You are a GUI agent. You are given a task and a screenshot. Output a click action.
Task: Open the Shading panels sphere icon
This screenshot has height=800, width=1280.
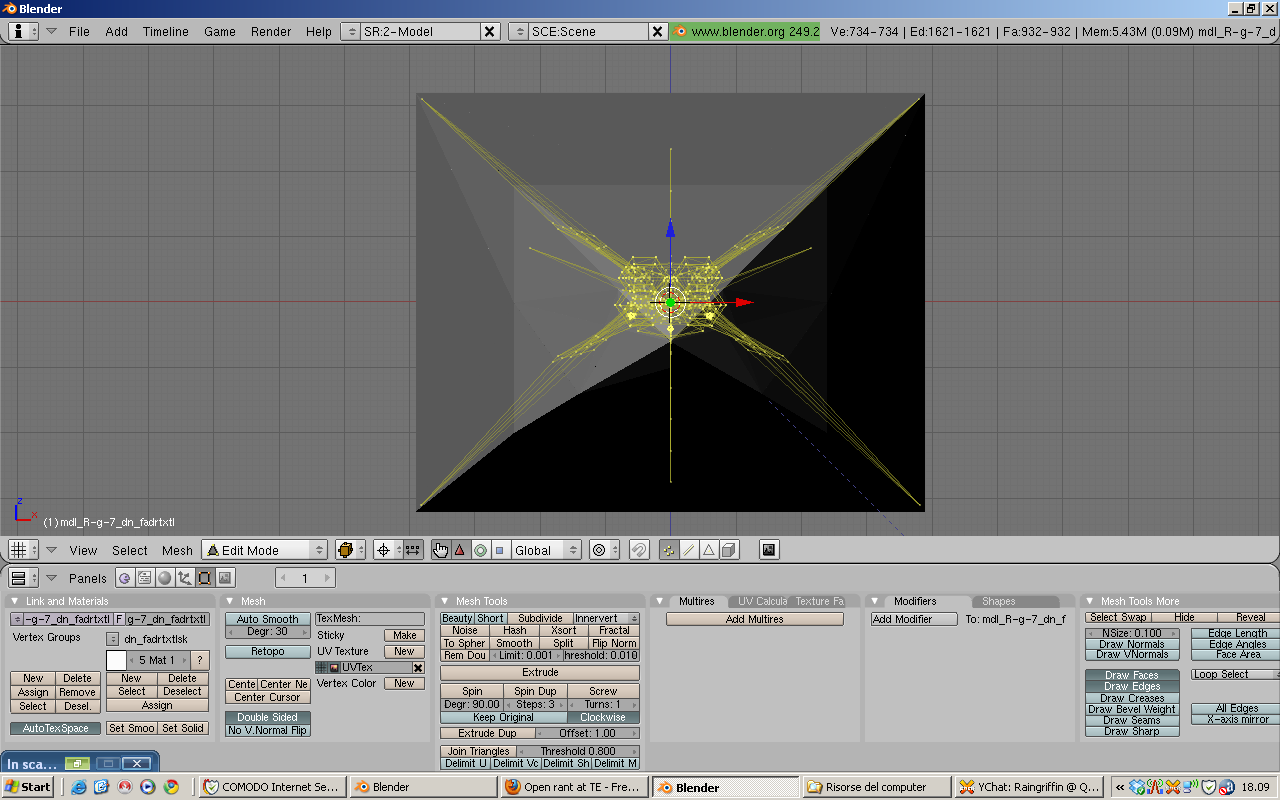pos(165,578)
